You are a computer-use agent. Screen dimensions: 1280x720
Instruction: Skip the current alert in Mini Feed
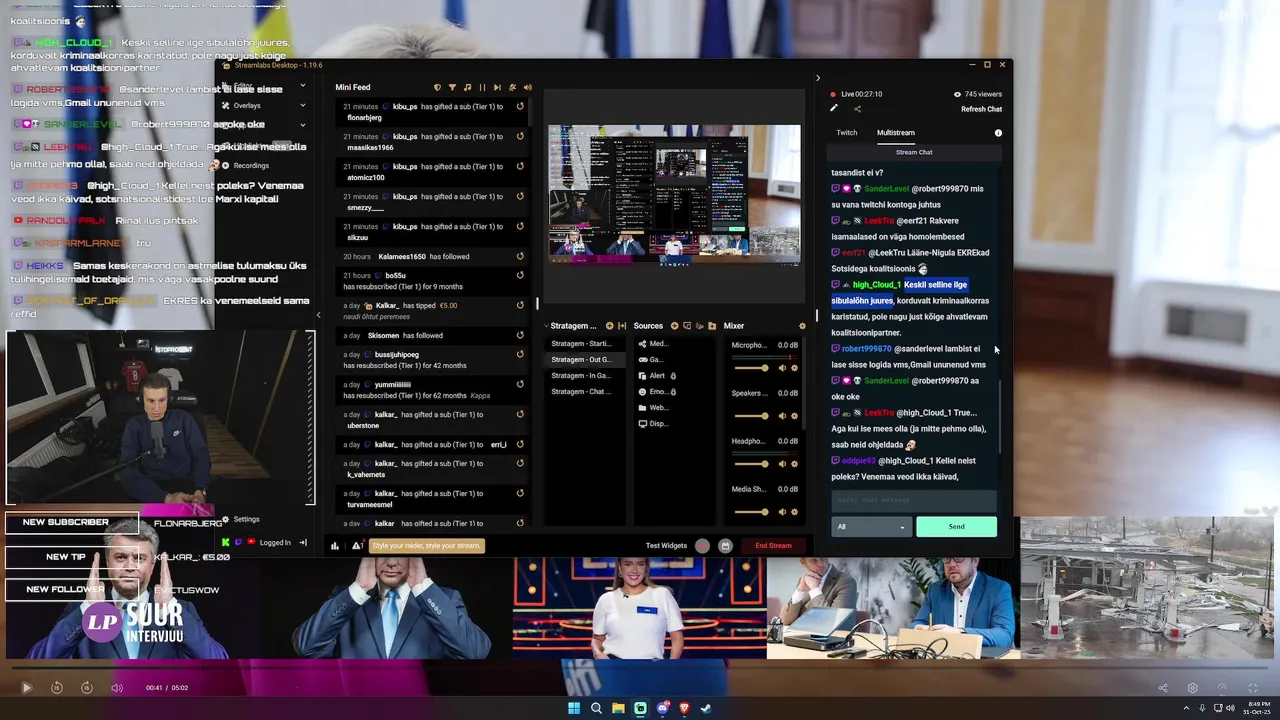[x=497, y=87]
